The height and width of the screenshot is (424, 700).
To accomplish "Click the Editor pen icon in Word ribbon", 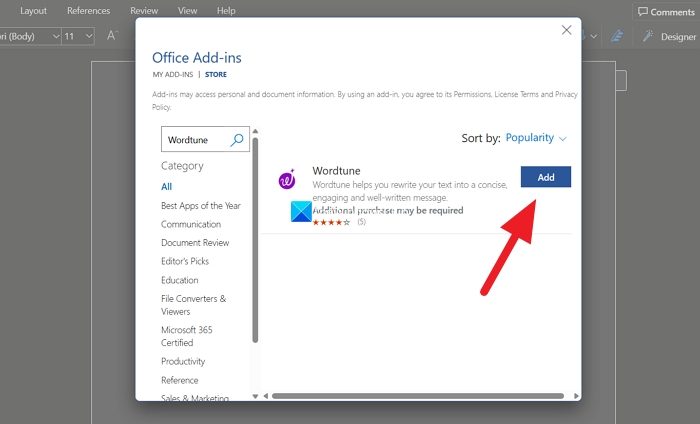I will [617, 36].
